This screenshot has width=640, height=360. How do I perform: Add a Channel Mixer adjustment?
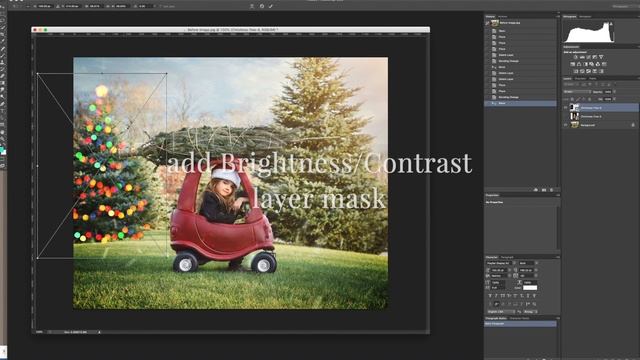tap(598, 64)
